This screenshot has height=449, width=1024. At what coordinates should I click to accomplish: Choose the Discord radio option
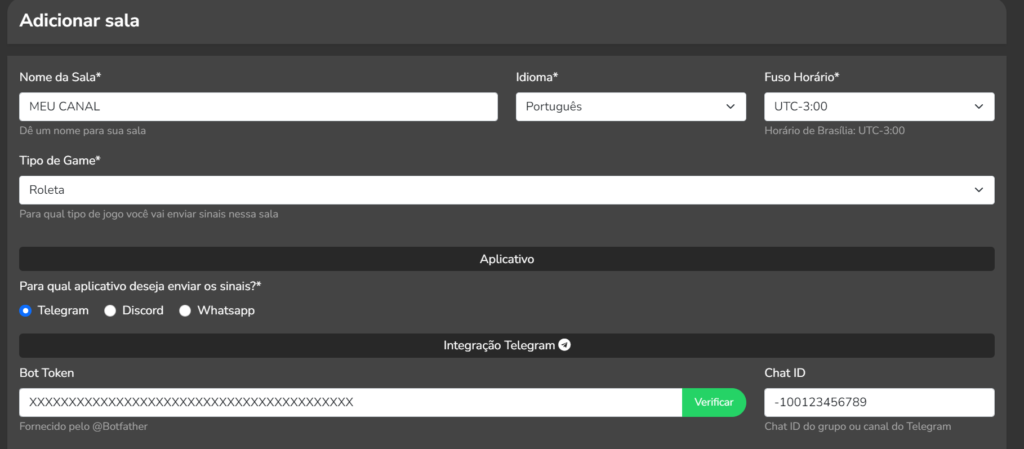click(110, 311)
